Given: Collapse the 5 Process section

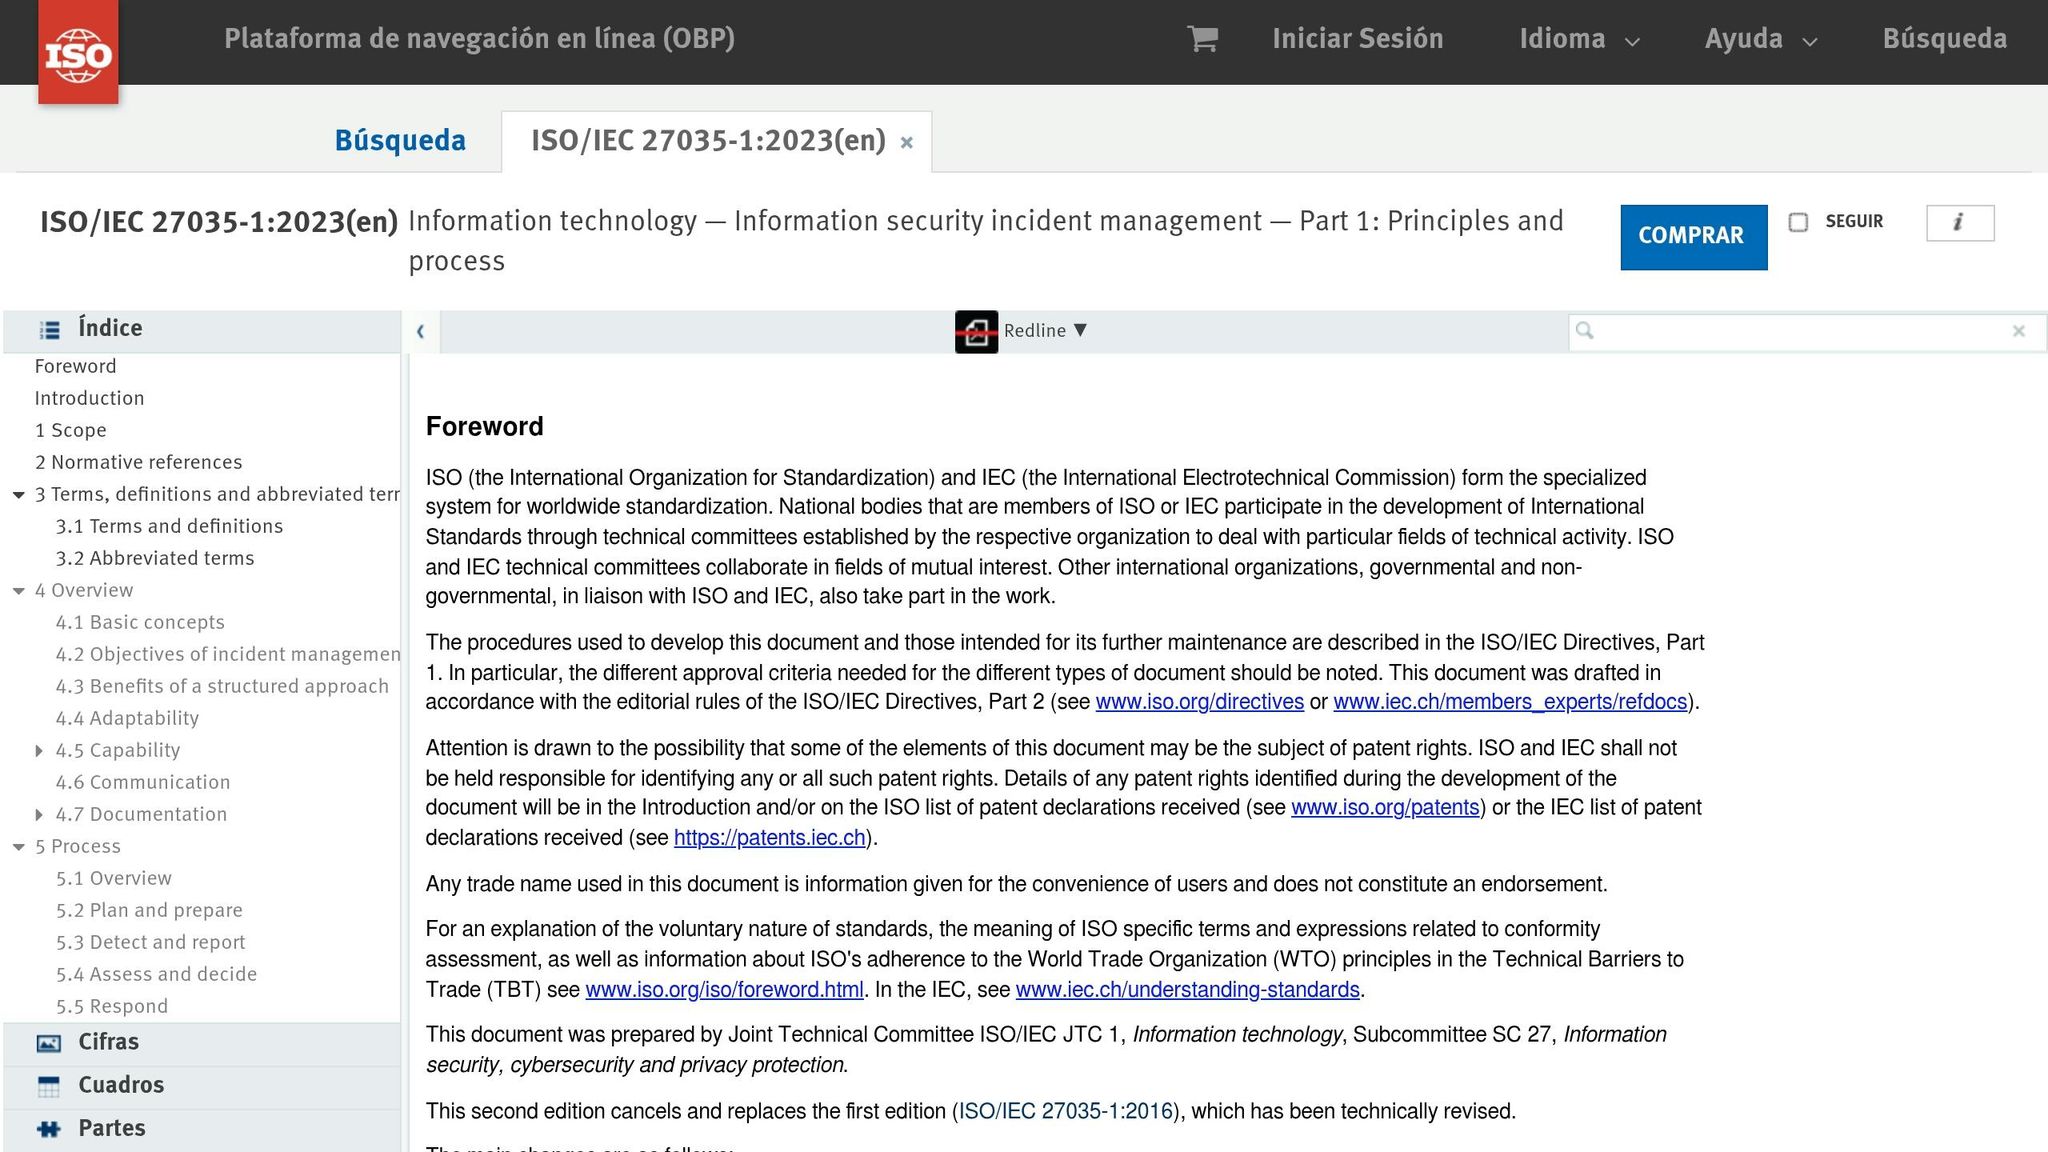Looking at the screenshot, I should (x=18, y=847).
